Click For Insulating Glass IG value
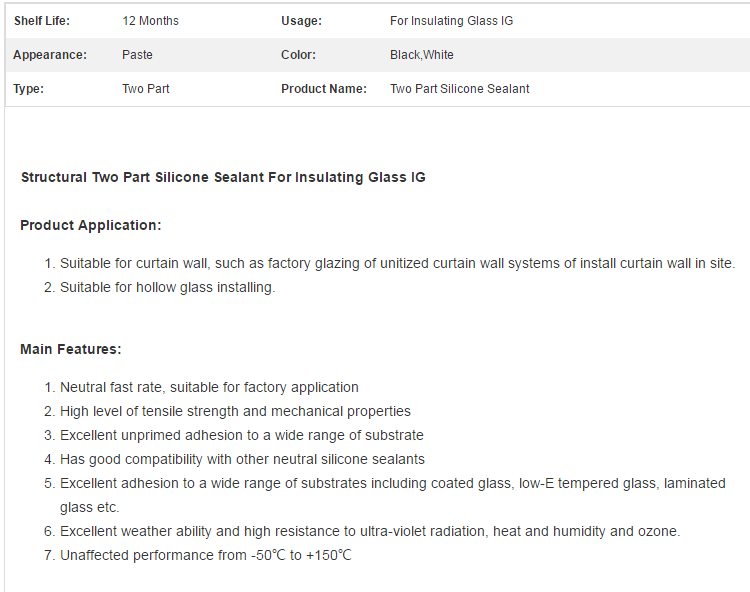 [452, 21]
